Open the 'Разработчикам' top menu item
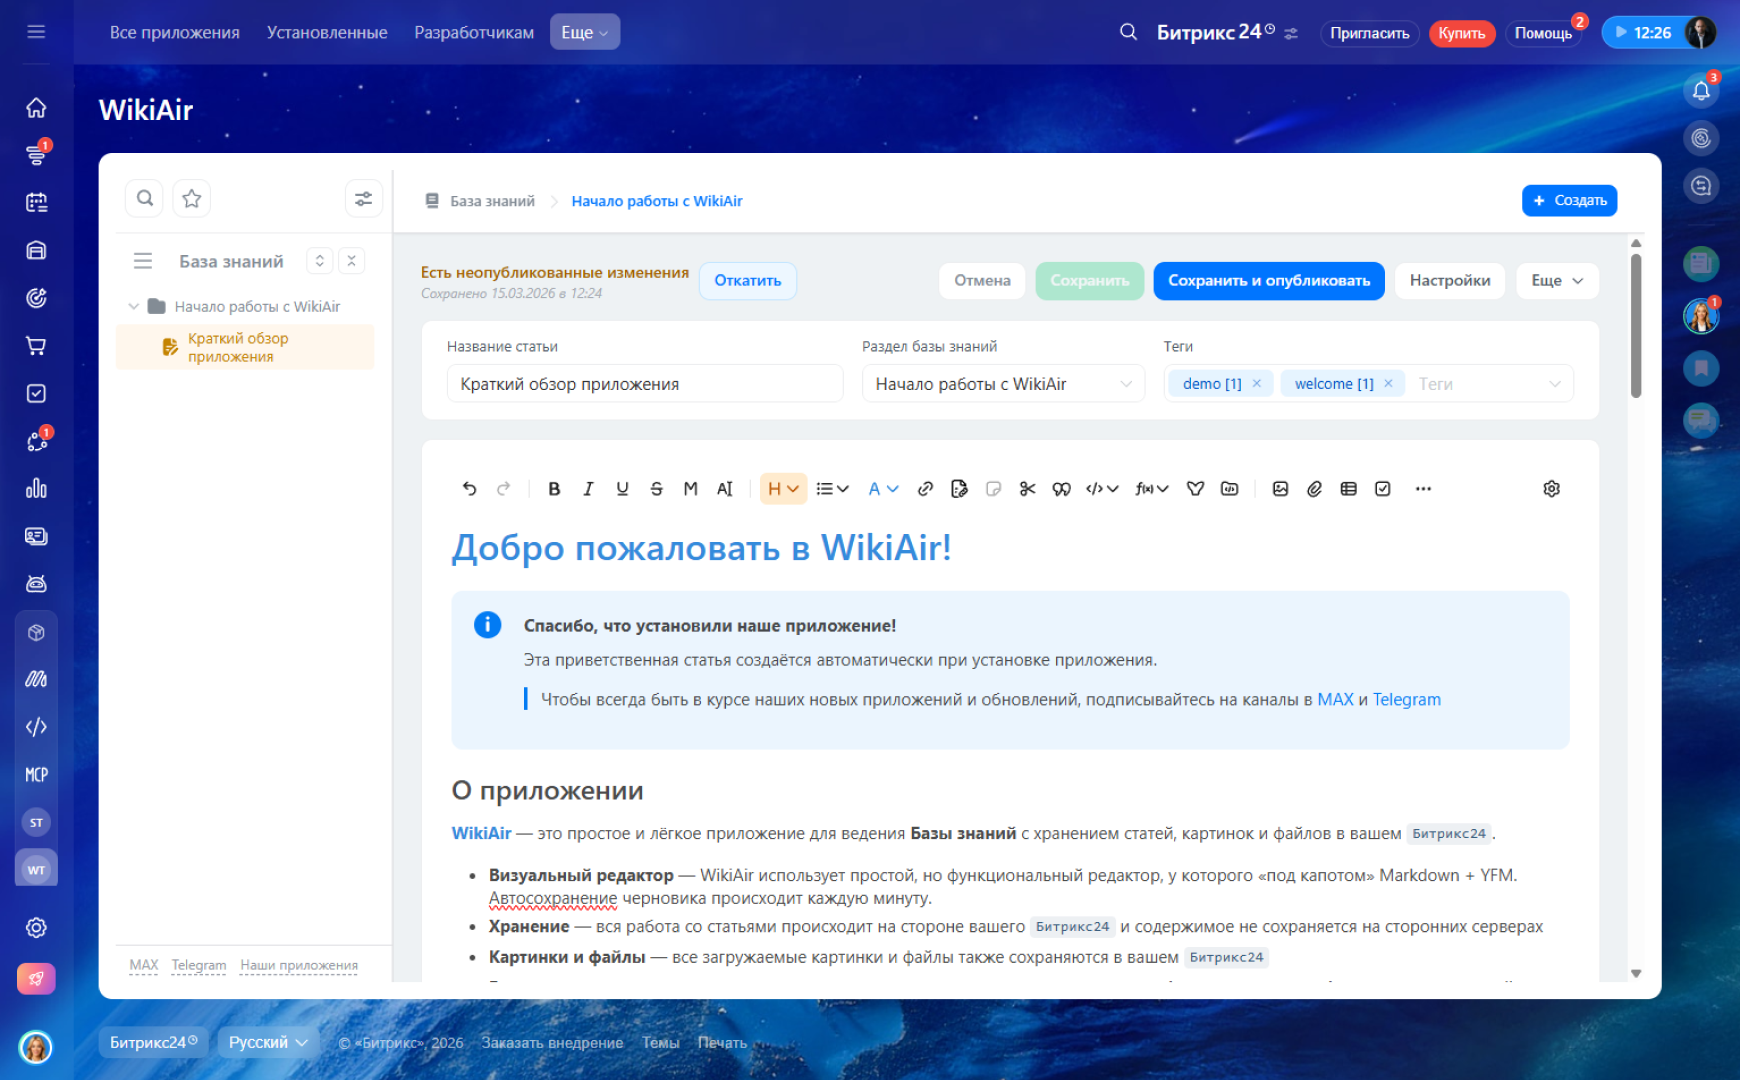This screenshot has height=1080, width=1740. [474, 32]
